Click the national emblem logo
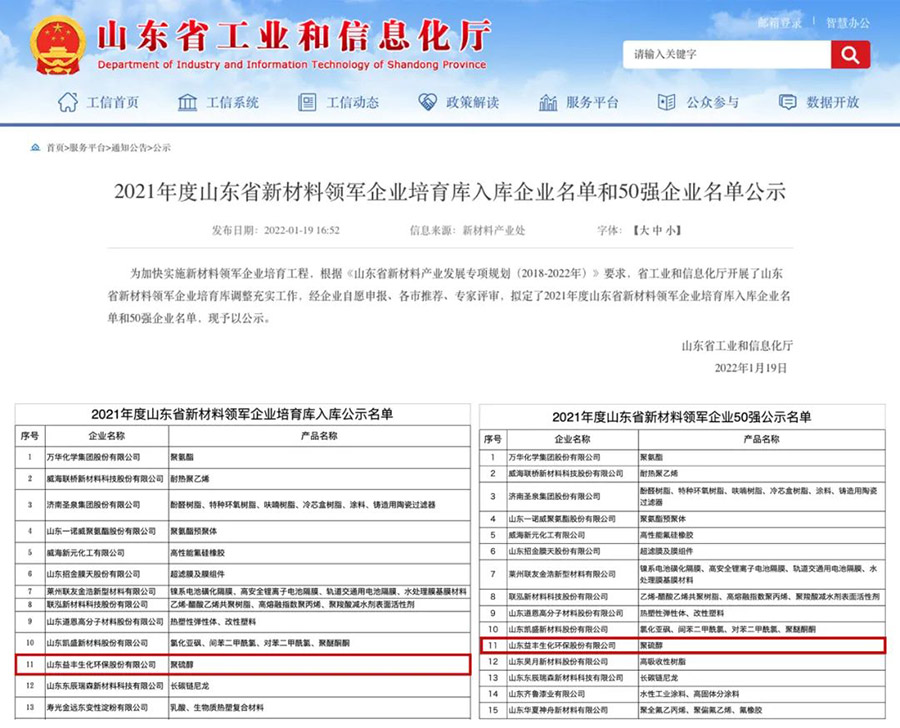Image resolution: width=900 pixels, height=728 pixels. 57,46
